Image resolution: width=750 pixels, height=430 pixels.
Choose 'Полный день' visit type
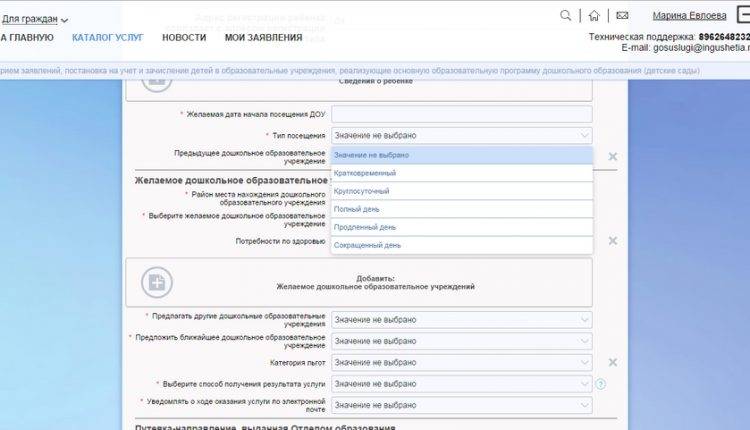point(356,209)
